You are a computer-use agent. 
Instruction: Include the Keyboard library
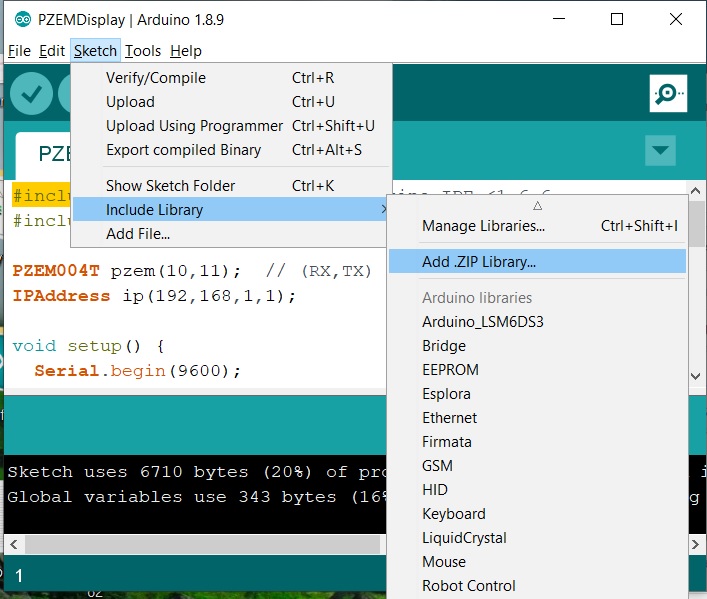[x=537, y=513]
